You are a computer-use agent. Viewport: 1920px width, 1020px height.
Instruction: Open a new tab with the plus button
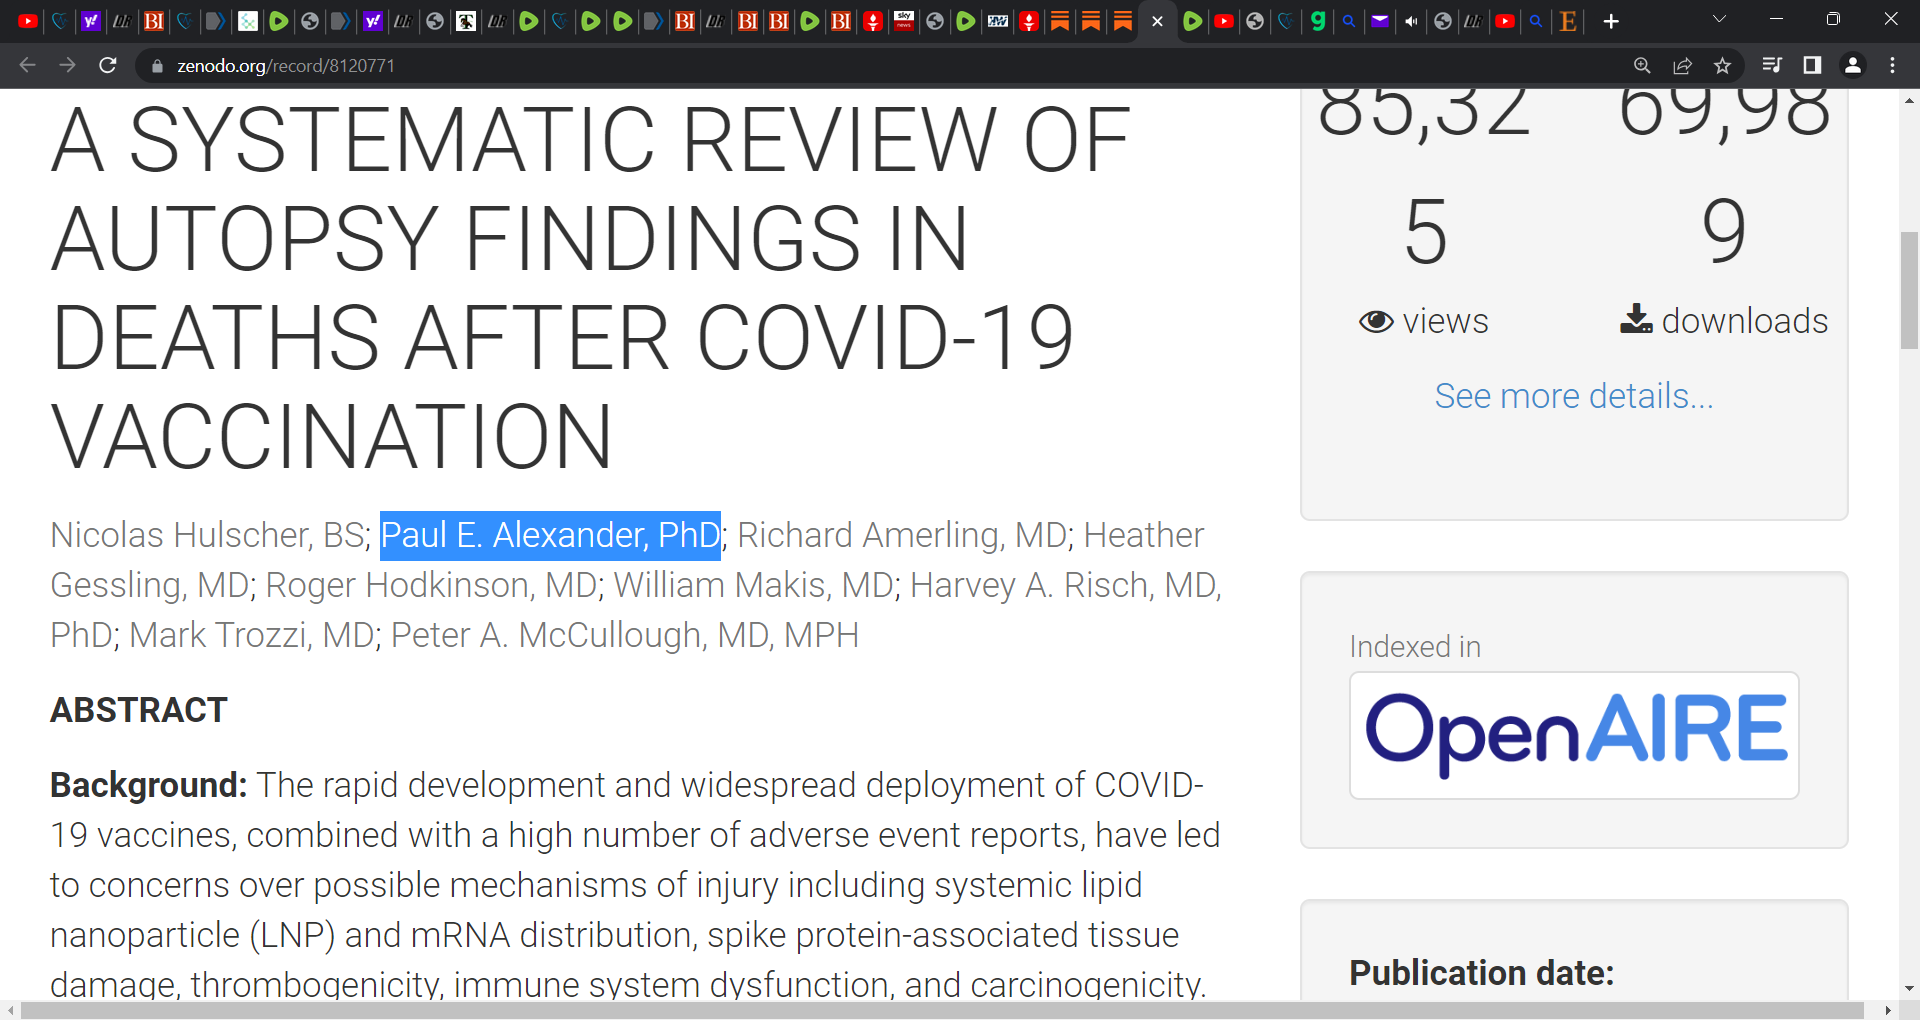[1611, 21]
